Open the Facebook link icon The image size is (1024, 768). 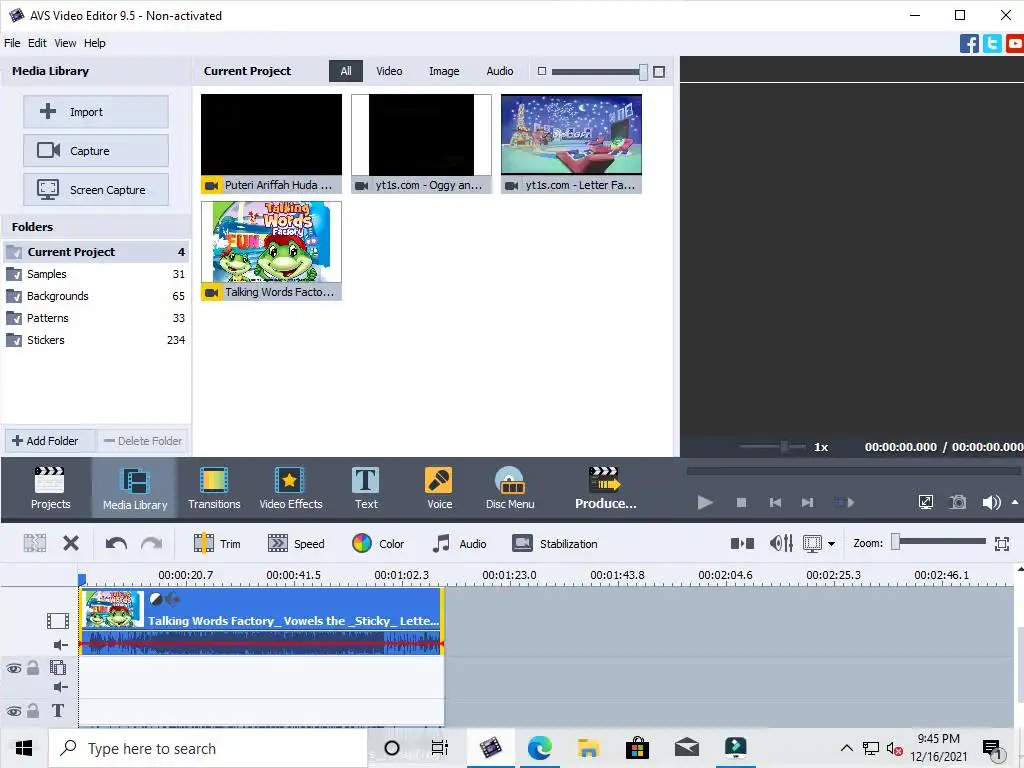pyautogui.click(x=969, y=44)
